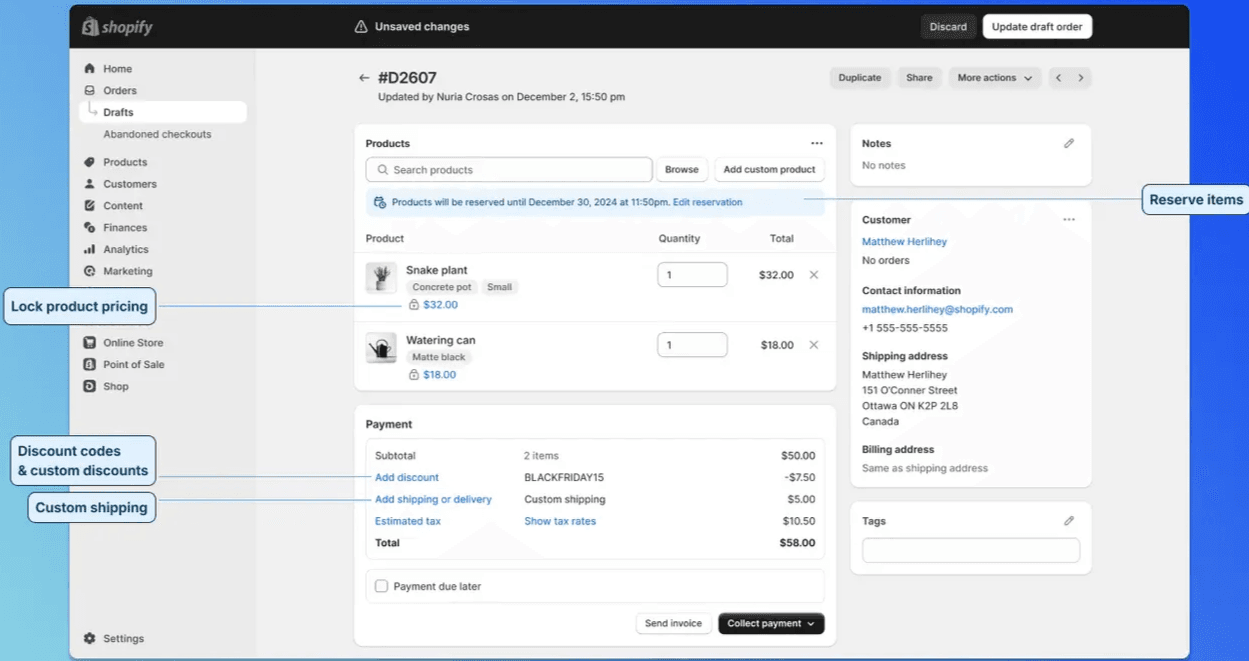Click Add shipping or delivery link
The image size is (1249, 661).
point(433,500)
